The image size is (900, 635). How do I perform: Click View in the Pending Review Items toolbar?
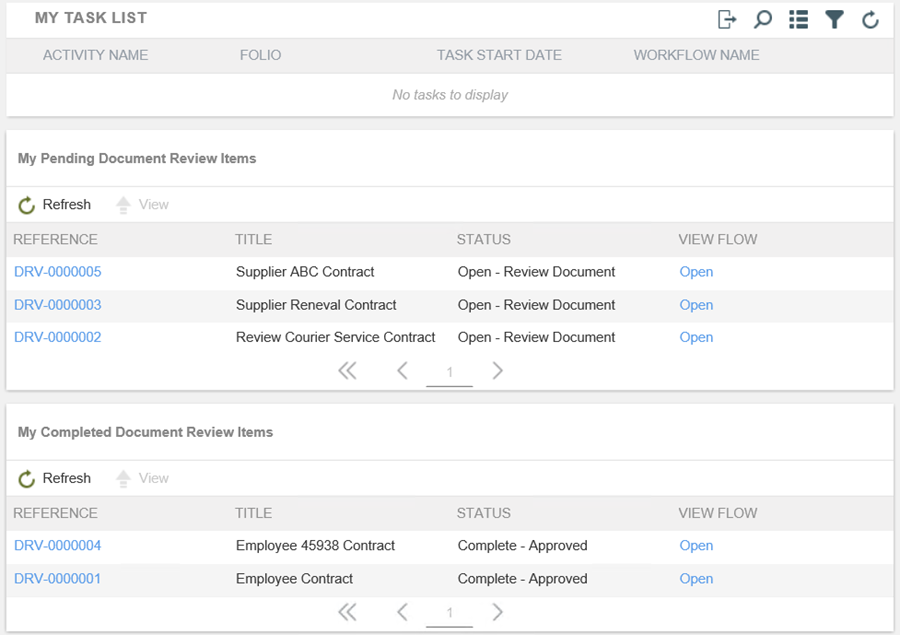click(x=143, y=205)
